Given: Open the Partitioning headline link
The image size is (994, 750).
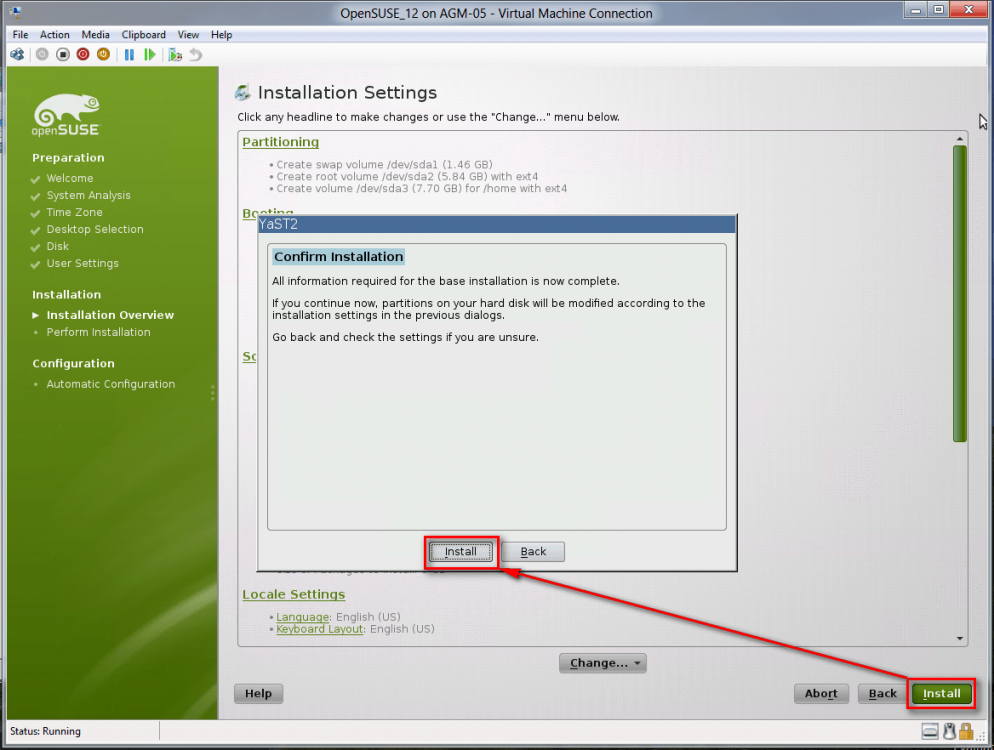Looking at the screenshot, I should [x=280, y=142].
